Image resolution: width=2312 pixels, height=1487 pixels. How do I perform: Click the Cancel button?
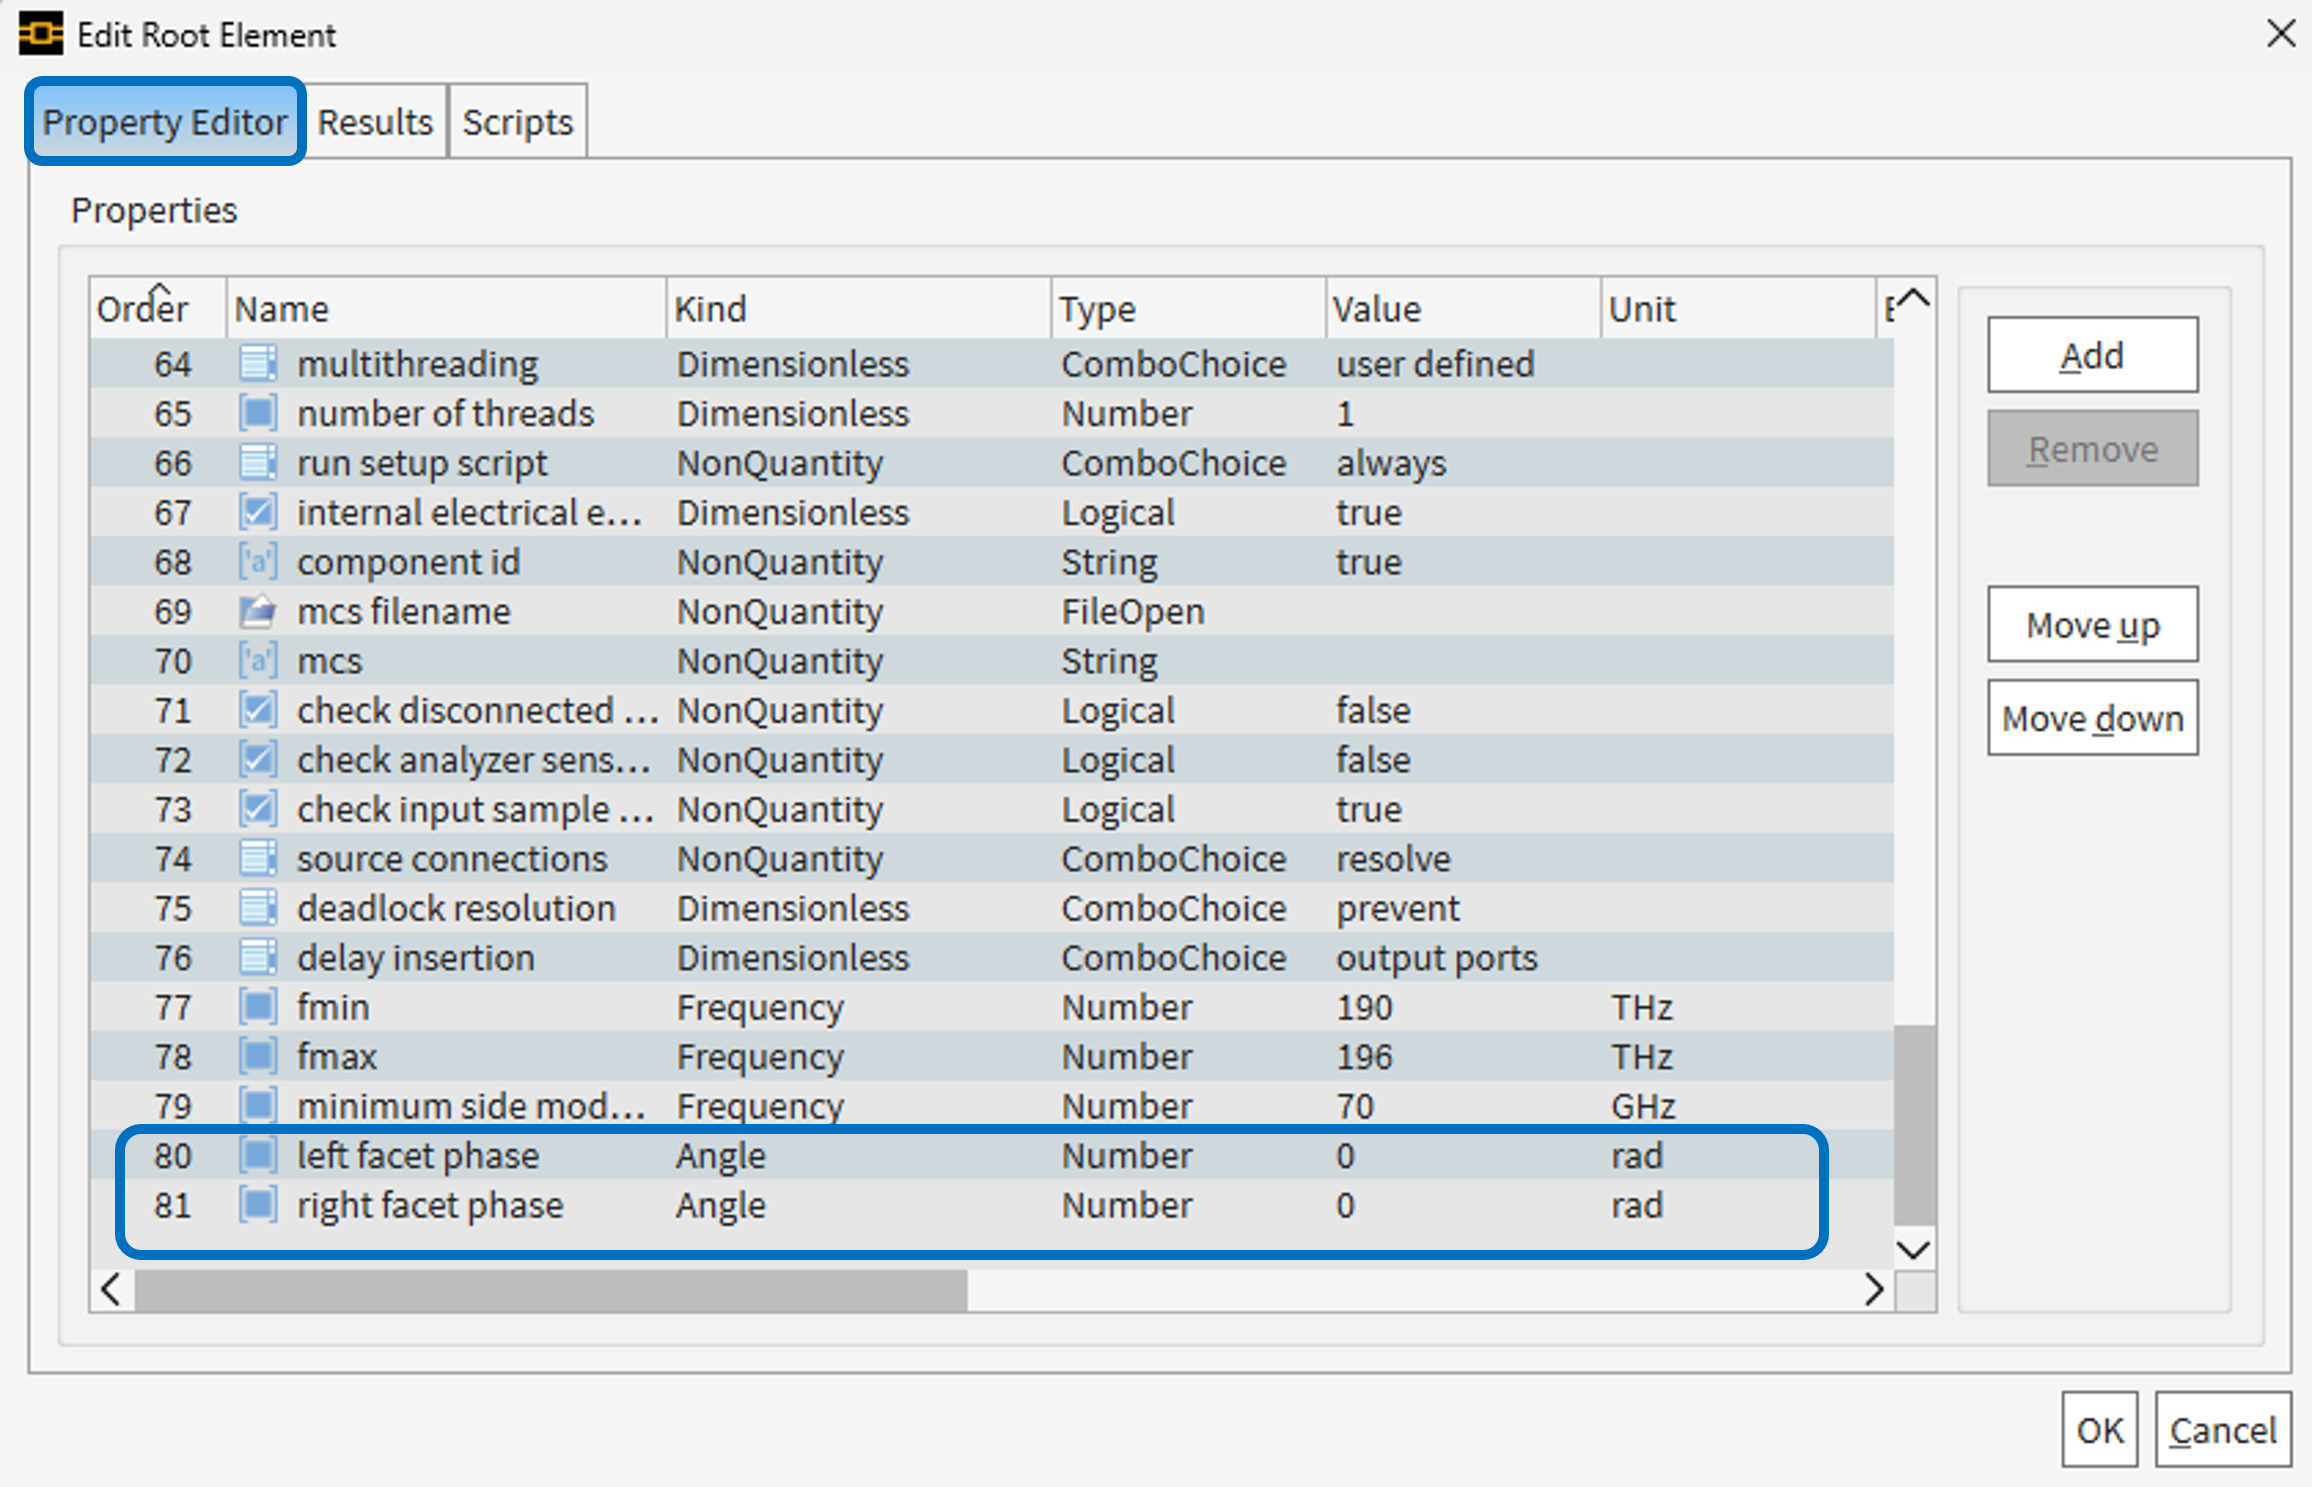pos(2223,1430)
